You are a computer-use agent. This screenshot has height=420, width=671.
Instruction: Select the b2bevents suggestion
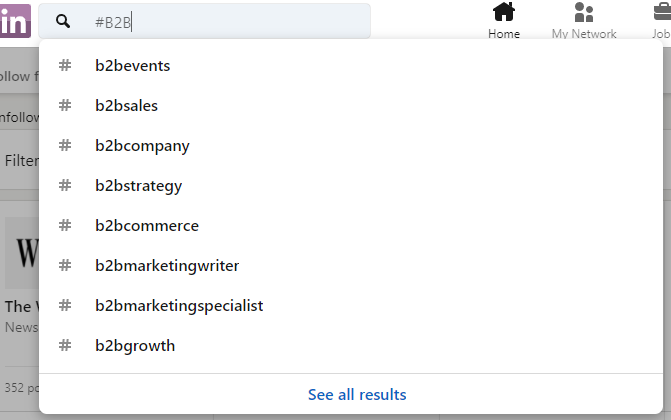pyautogui.click(x=133, y=66)
